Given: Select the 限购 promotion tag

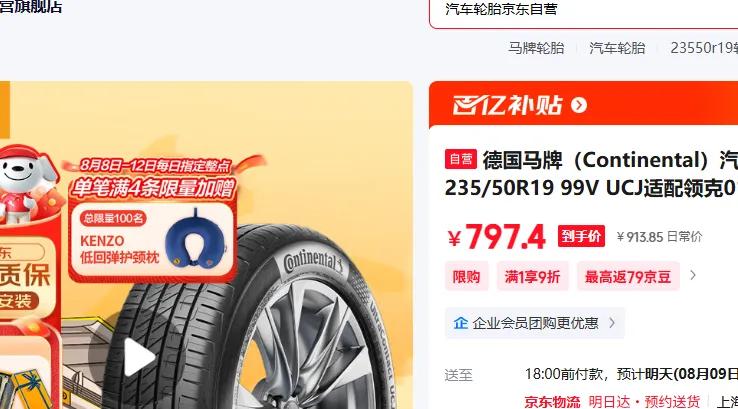Looking at the screenshot, I should (x=466, y=276).
